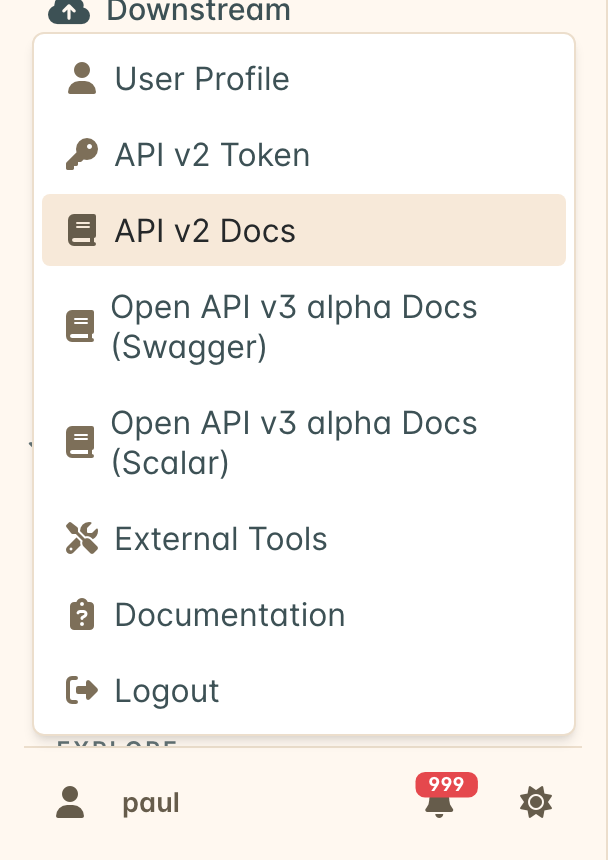Select API v2 Token menu item

304,155
